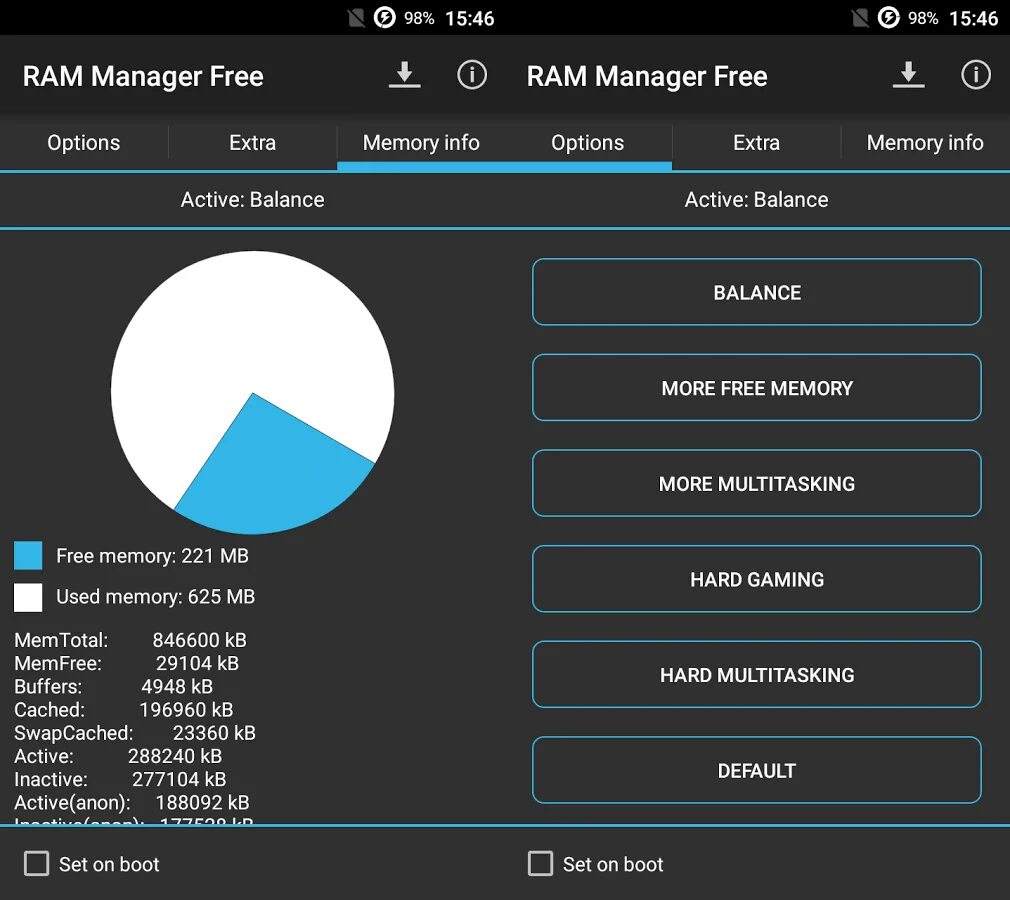Tap the no-SIM icon in left status bar
Screen dimensions: 1010x900
tap(356, 17)
